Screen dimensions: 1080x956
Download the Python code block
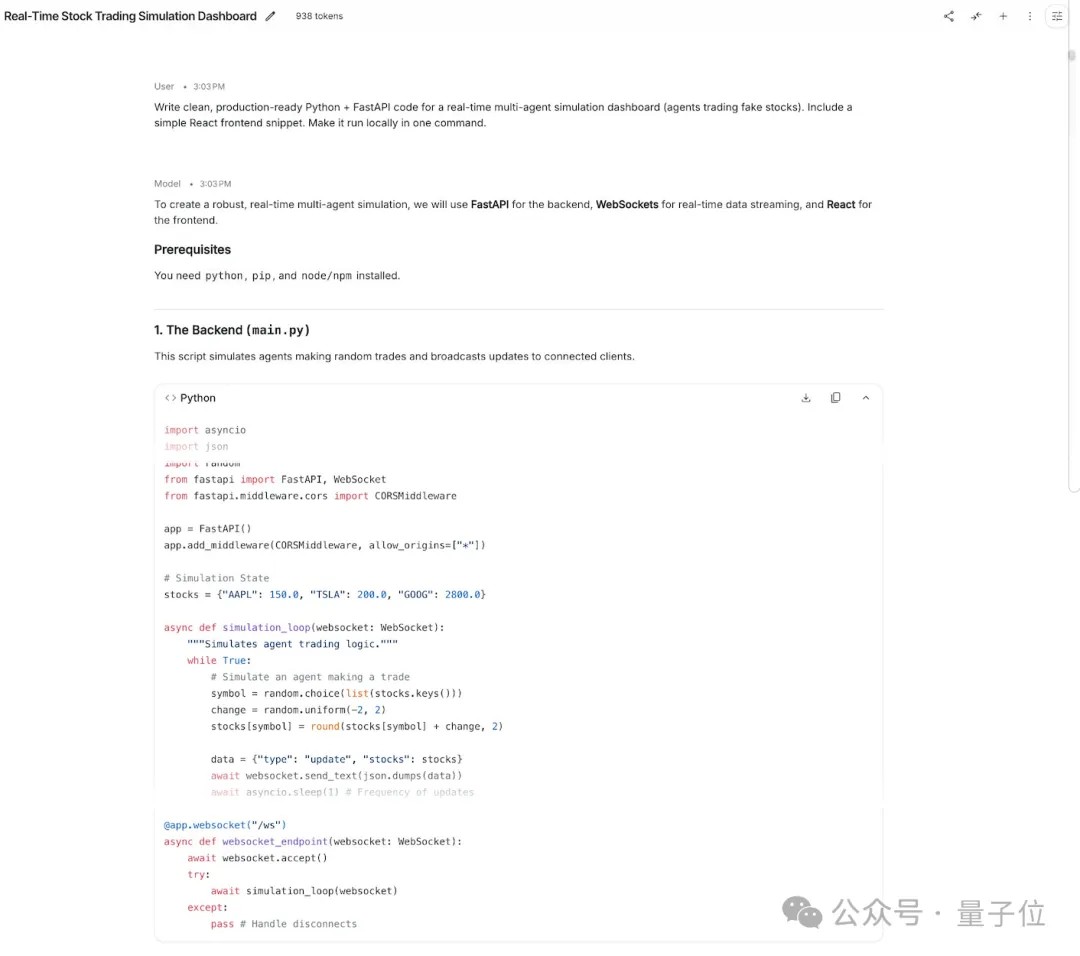tap(806, 398)
